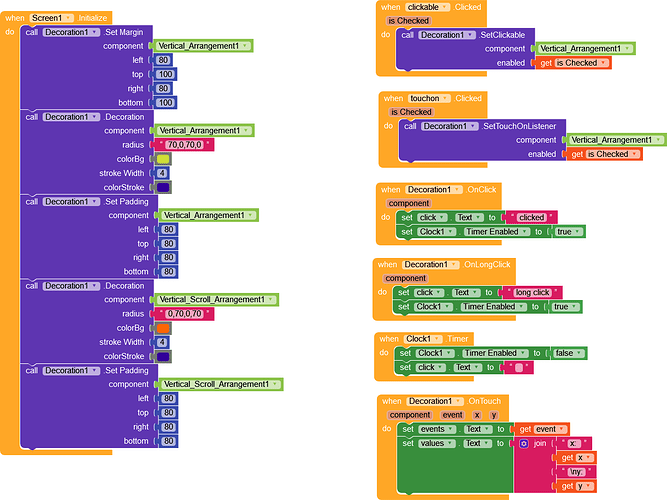This screenshot has width=667, height=500.
Task: Open Vertical_Scroll_Arrangement1 dropdown in Set Padding block
Action: coord(221,384)
